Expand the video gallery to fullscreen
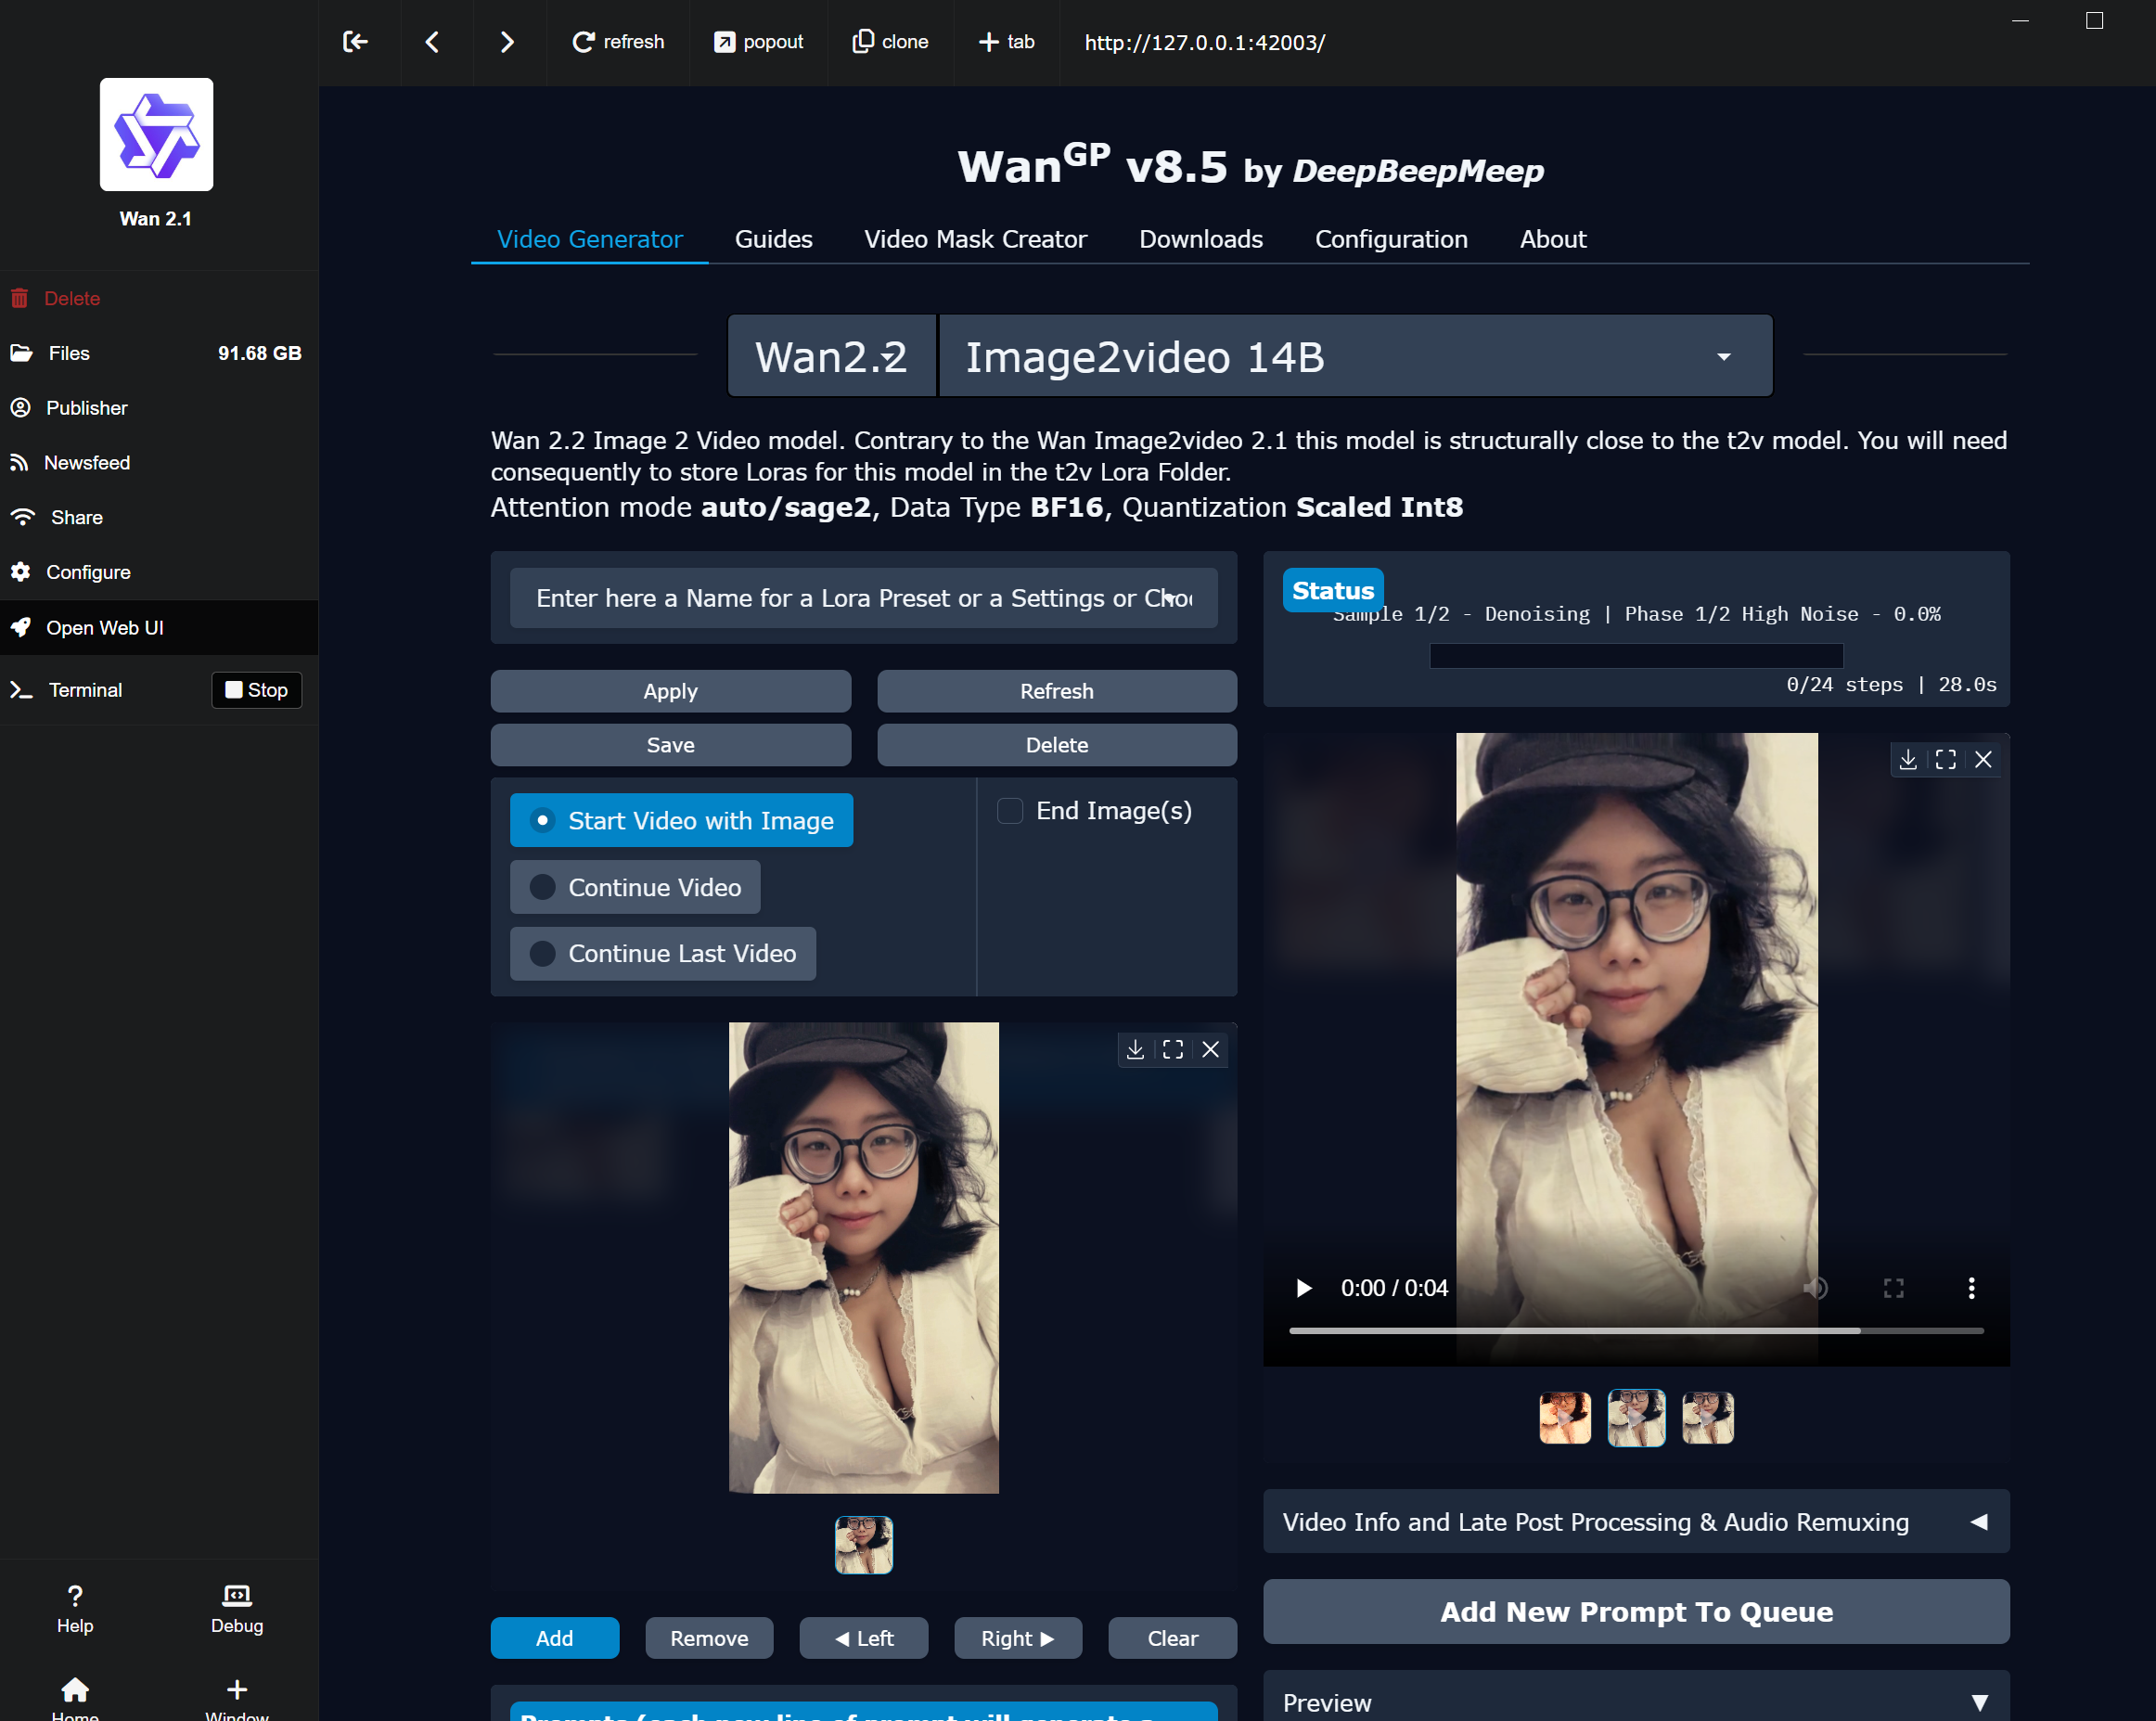Image resolution: width=2156 pixels, height=1721 pixels. (x=1946, y=760)
